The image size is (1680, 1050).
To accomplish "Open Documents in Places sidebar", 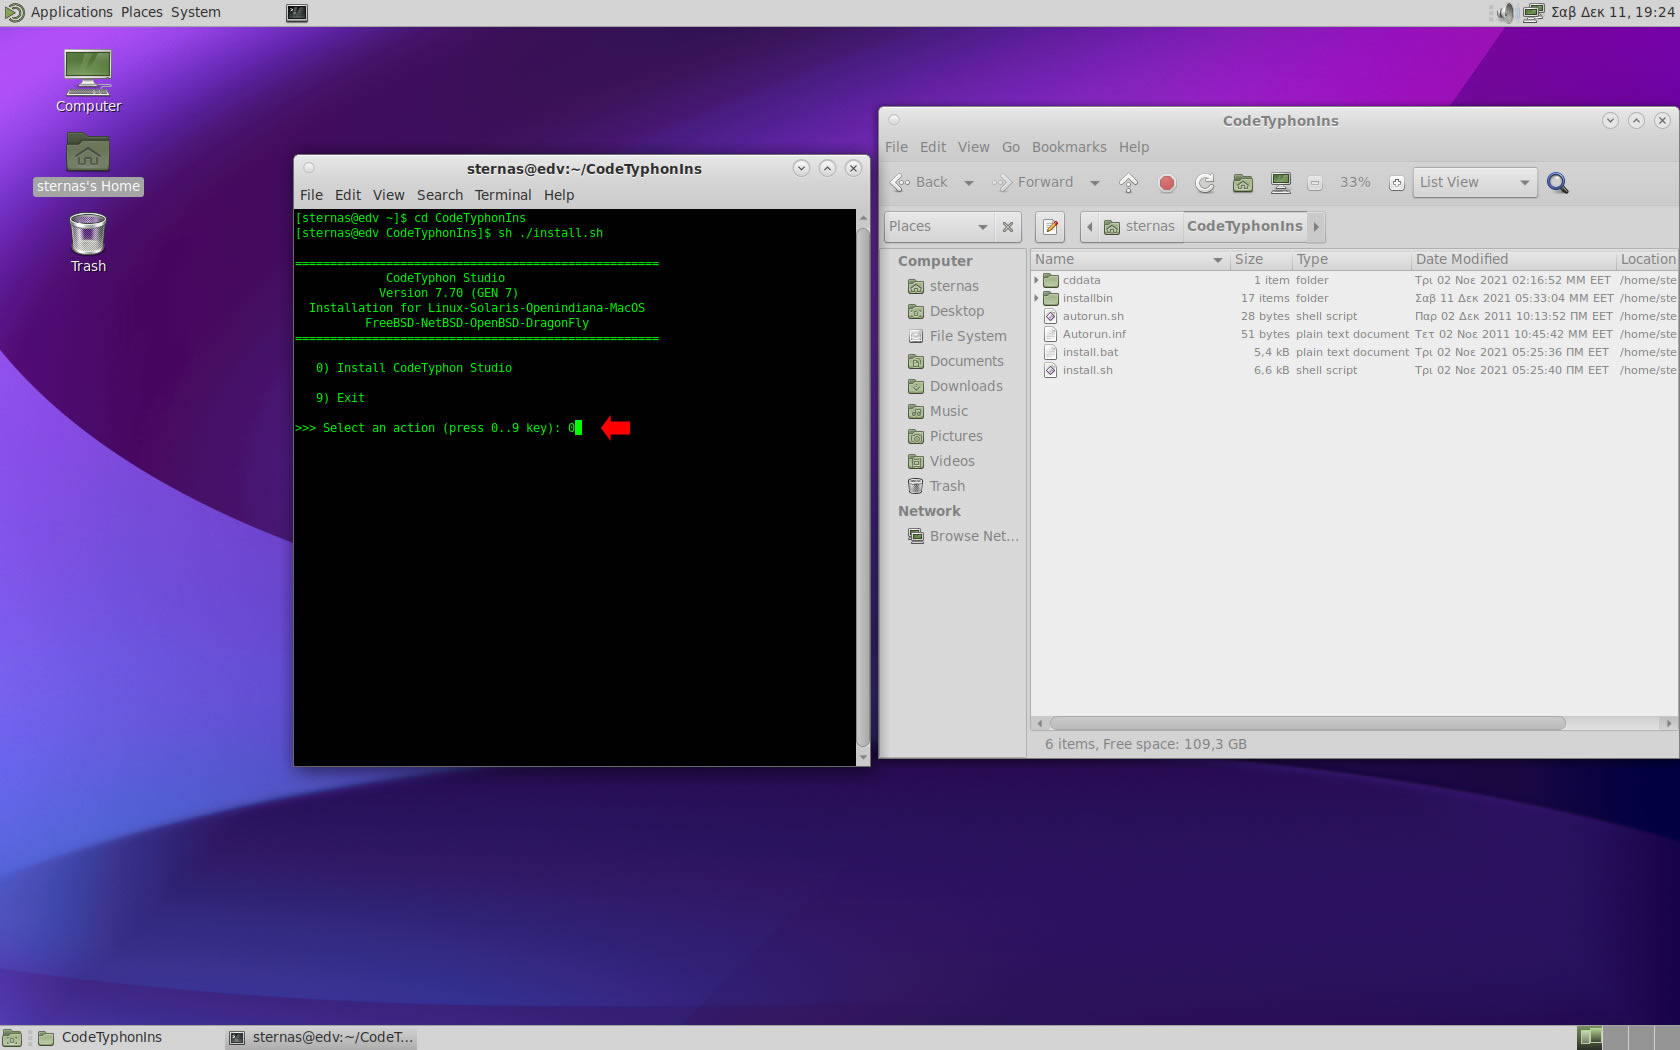I will (956, 361).
